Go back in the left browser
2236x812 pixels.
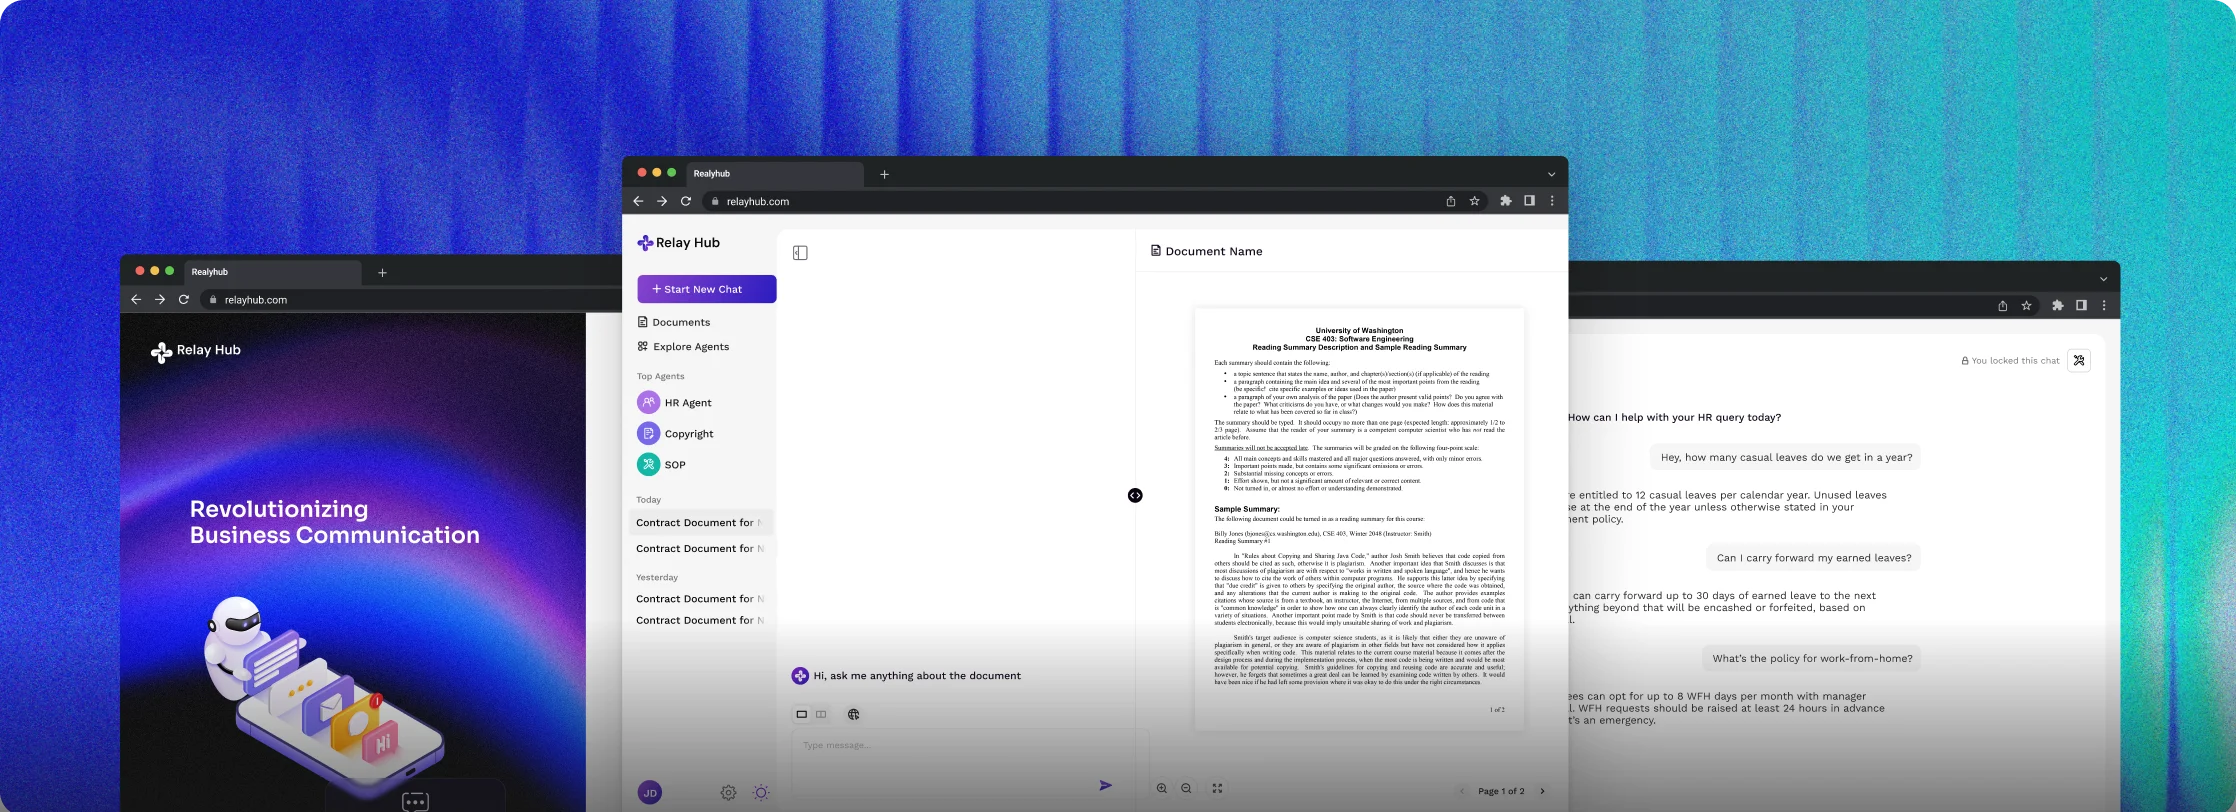pos(136,299)
